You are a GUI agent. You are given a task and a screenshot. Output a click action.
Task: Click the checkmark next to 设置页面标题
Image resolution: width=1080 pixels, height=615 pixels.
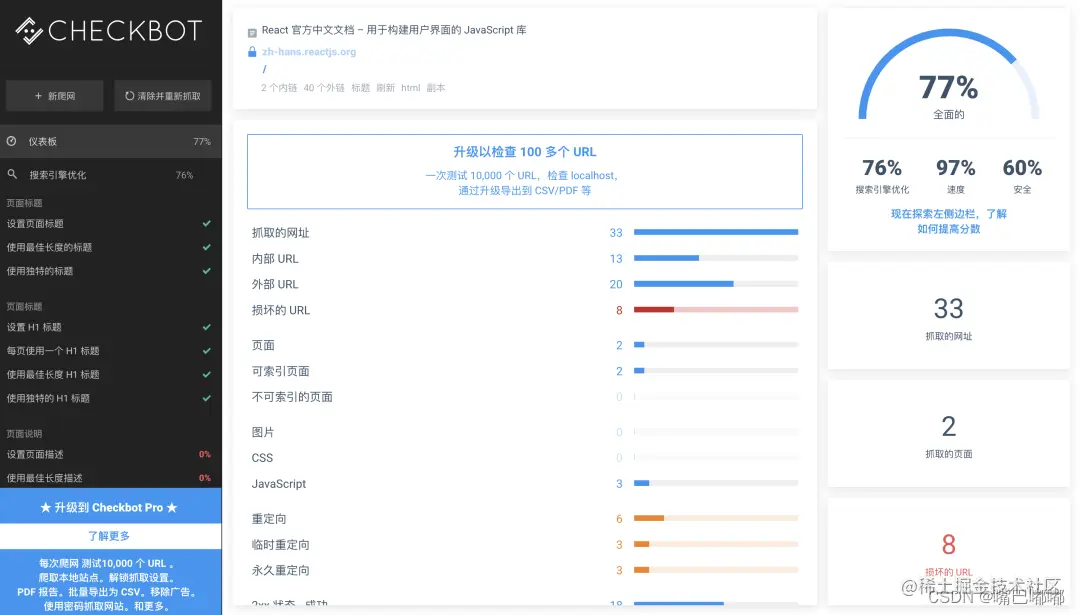click(208, 224)
